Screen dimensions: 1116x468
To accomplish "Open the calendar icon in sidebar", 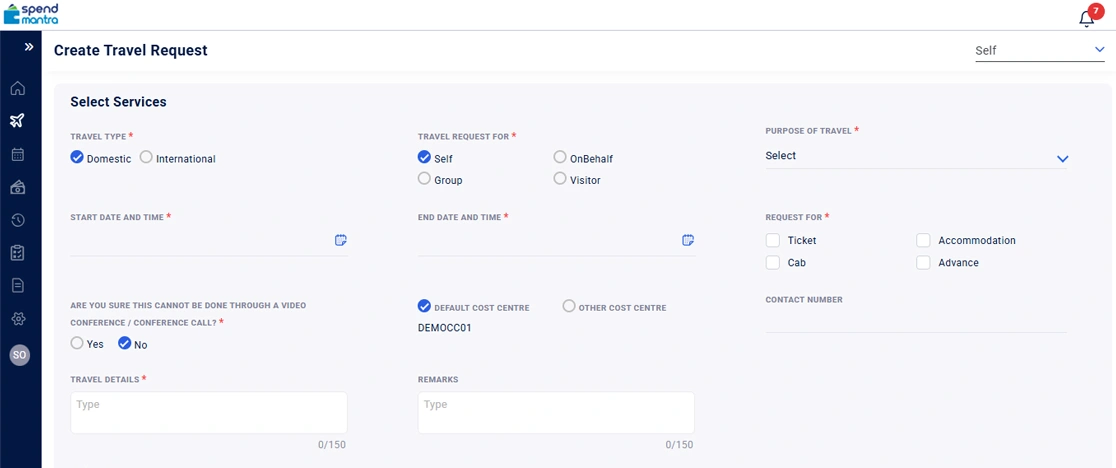I will 18,154.
